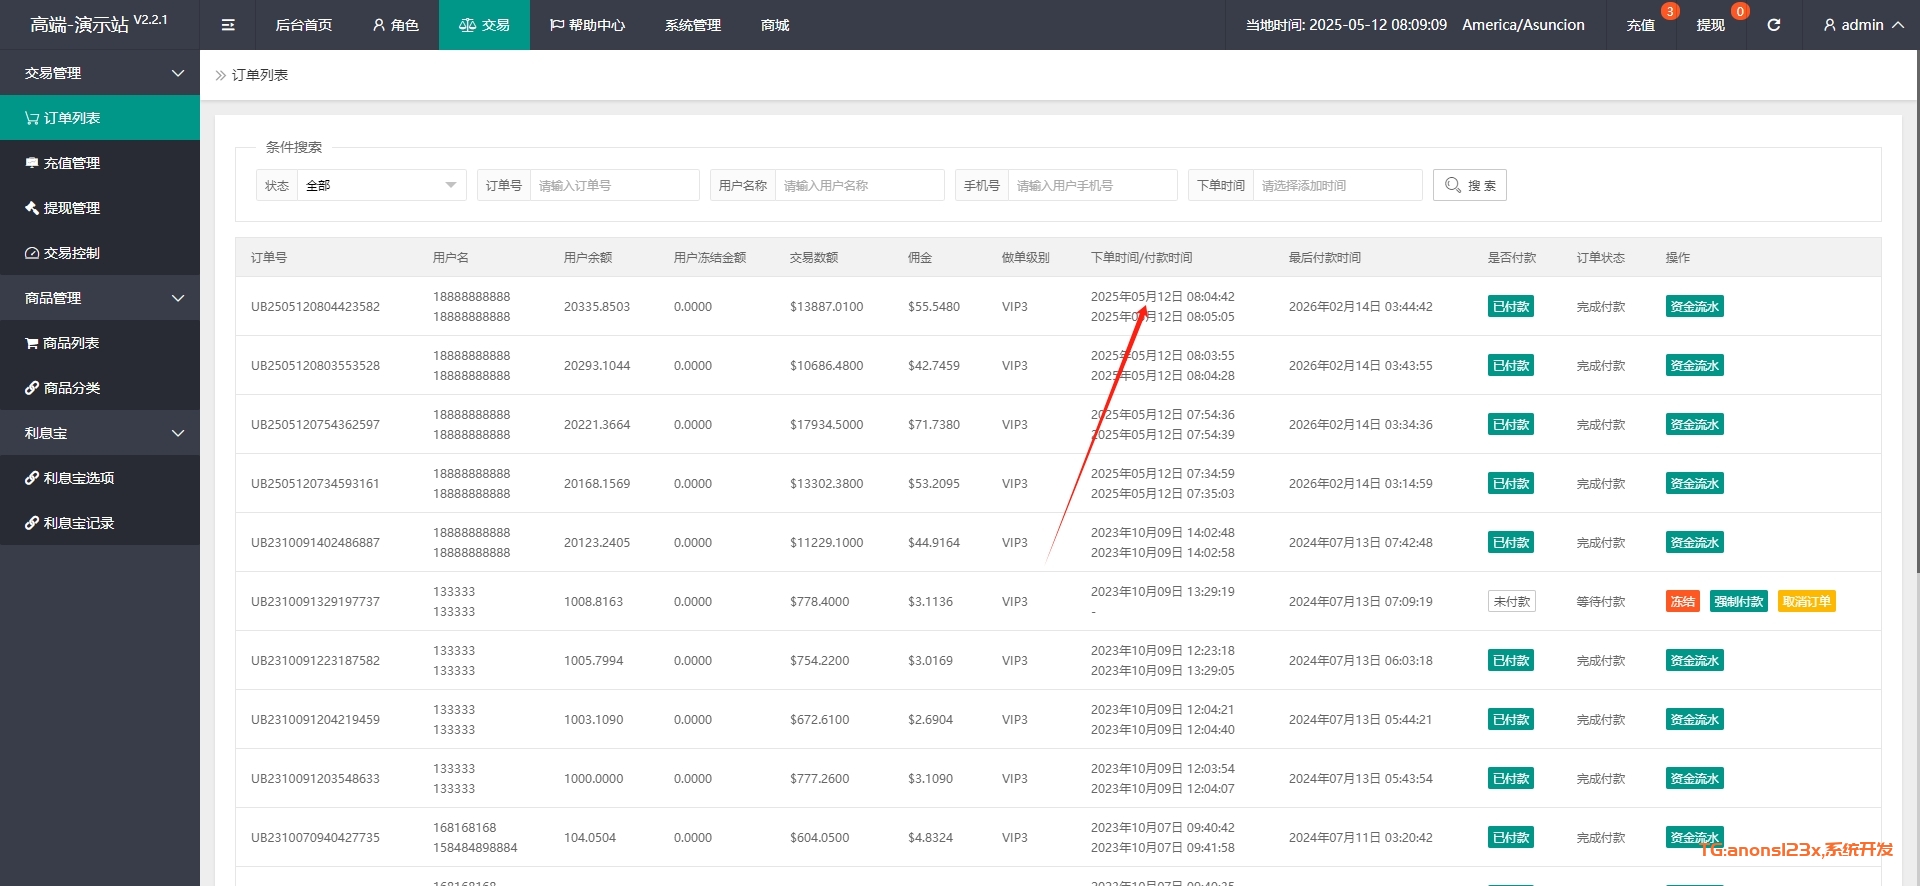Click 冻结 for order UB2310091329197737
Image resolution: width=1920 pixels, height=886 pixels.
click(1682, 602)
